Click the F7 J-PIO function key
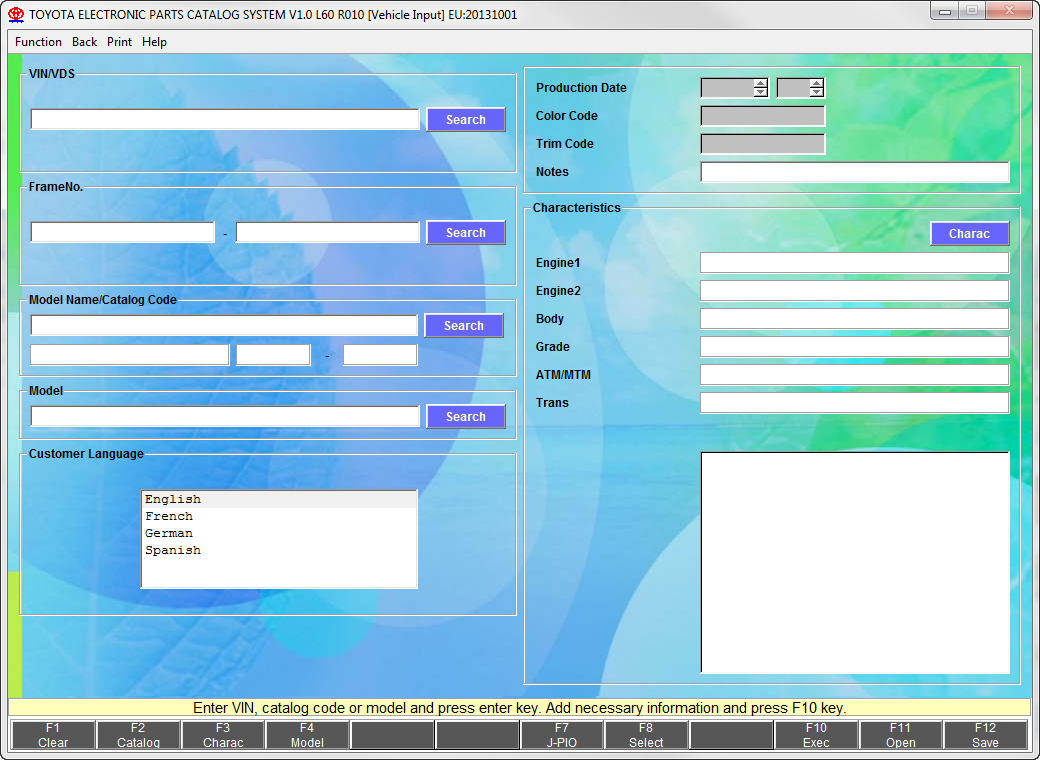1040x760 pixels. (x=561, y=735)
